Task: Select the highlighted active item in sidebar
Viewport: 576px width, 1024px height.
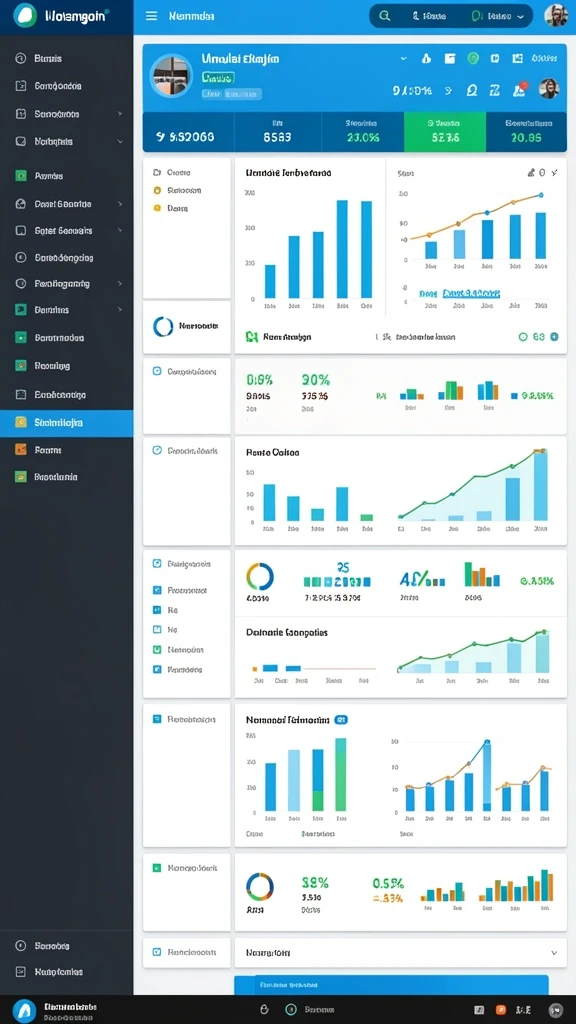Action: click(67, 423)
